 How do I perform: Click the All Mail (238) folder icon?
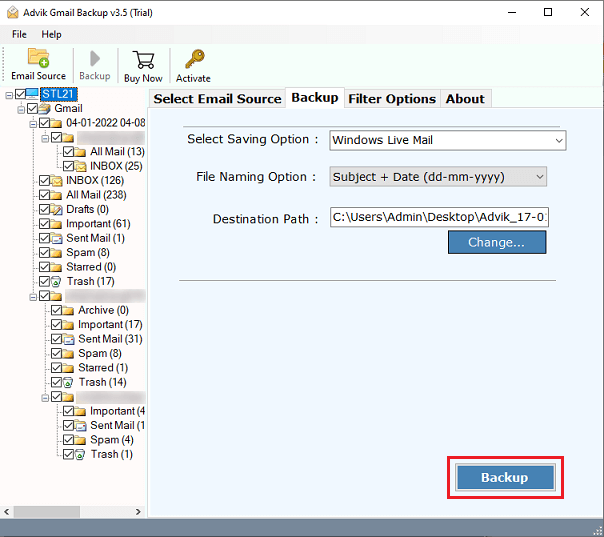pos(56,195)
